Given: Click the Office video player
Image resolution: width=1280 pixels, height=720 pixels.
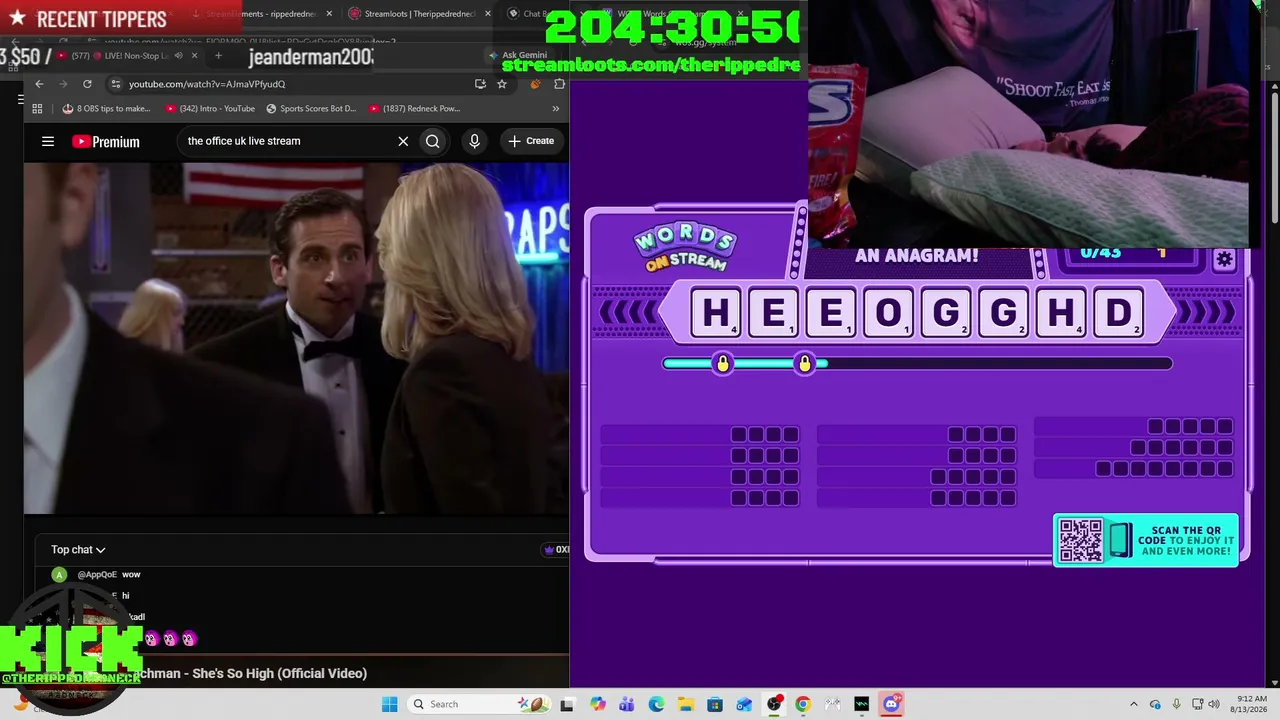Looking at the screenshot, I should coord(296,338).
